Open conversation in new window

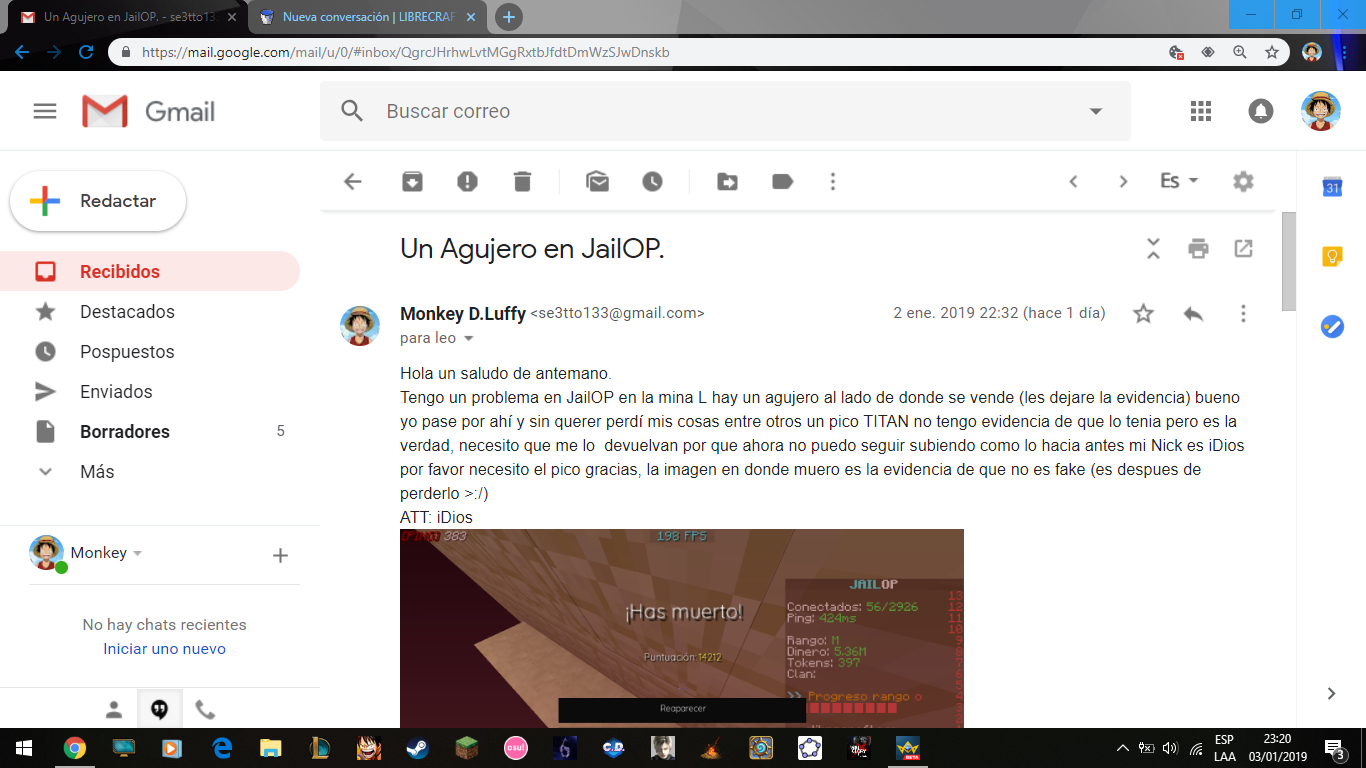[1243, 249]
